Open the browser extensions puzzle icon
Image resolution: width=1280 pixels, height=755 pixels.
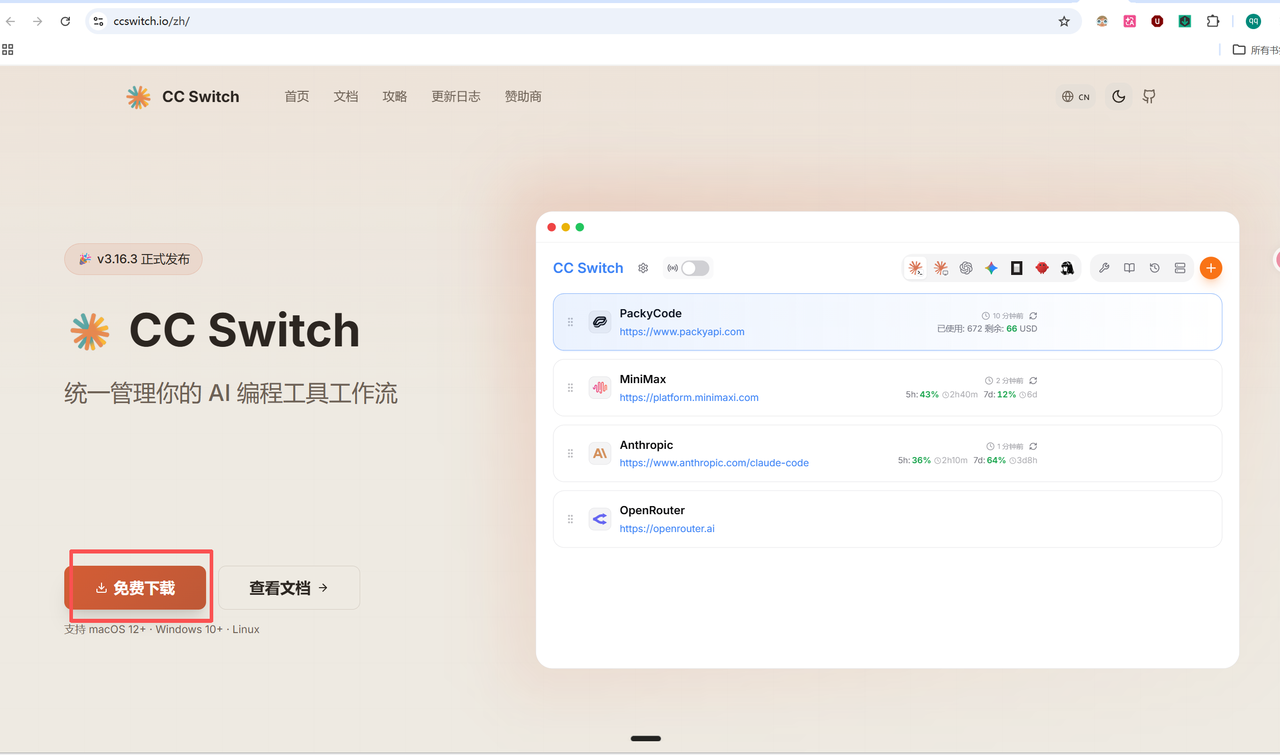(1213, 21)
